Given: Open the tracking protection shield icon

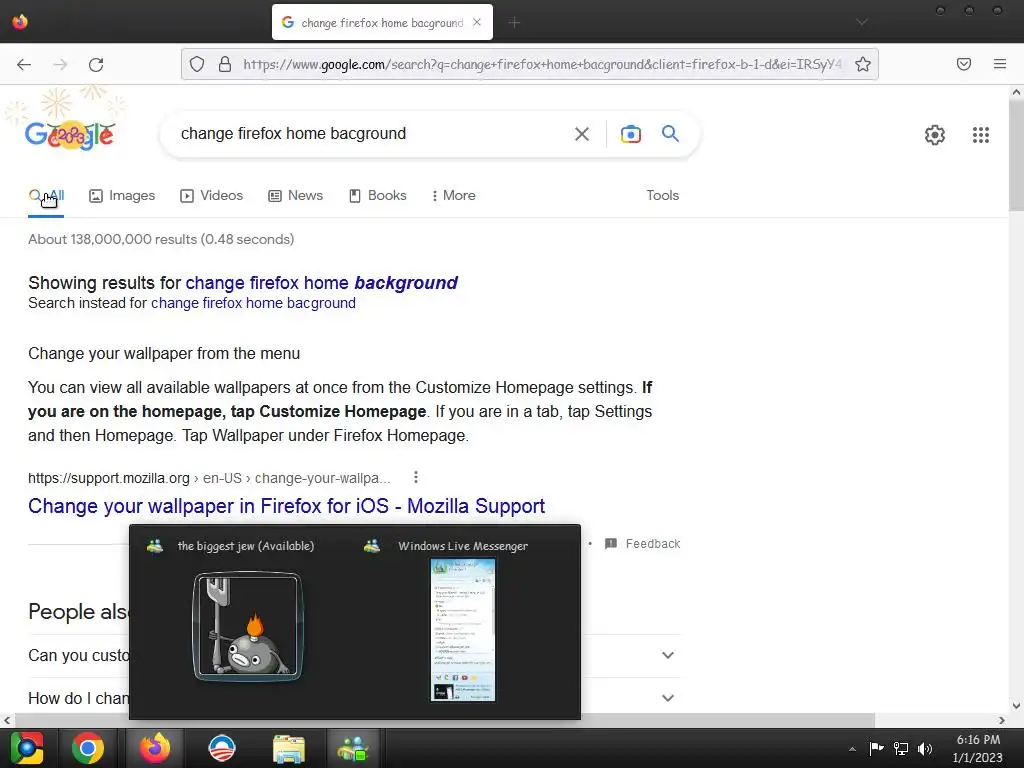Looking at the screenshot, I should (x=197, y=64).
